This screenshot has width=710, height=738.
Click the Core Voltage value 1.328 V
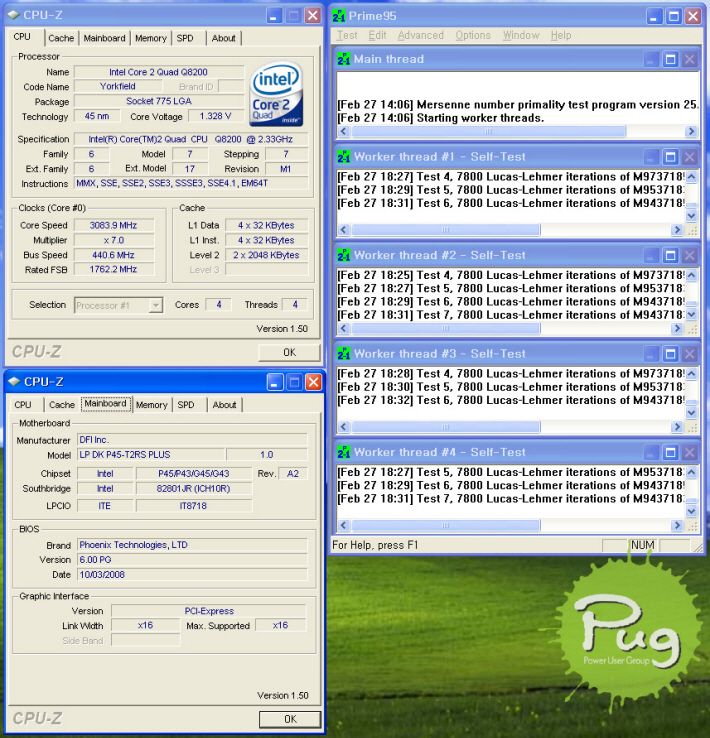(215, 116)
